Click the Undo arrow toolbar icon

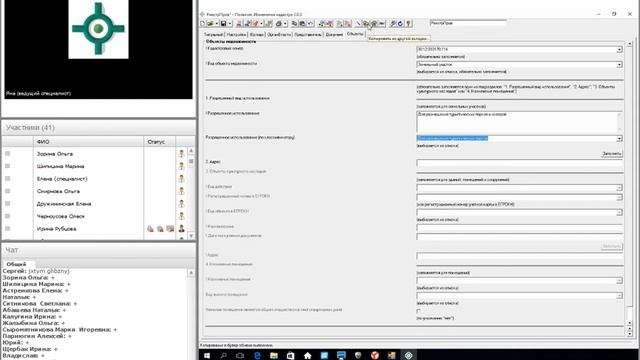310,24
